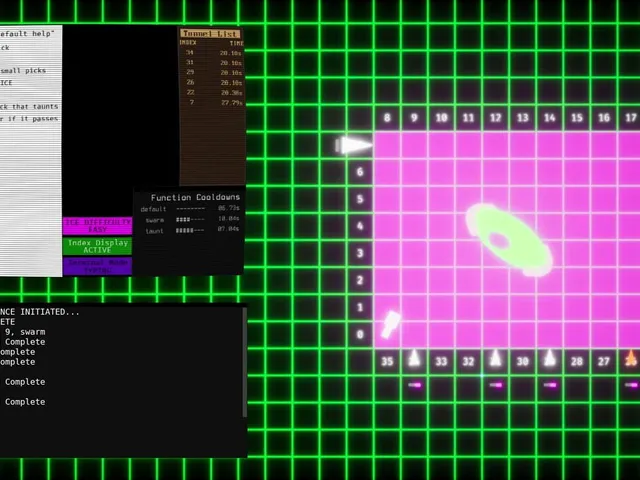This screenshot has height=480, width=640.
Task: Click grid column index label 9
Action: click(414, 118)
